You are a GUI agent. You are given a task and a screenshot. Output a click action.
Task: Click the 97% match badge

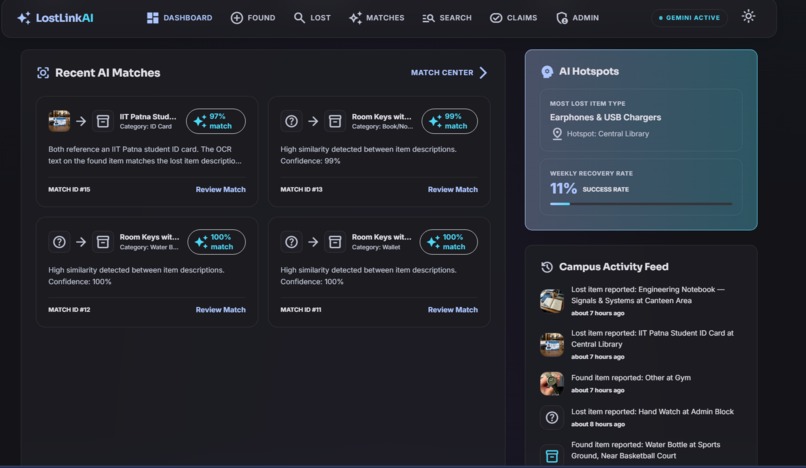point(216,121)
